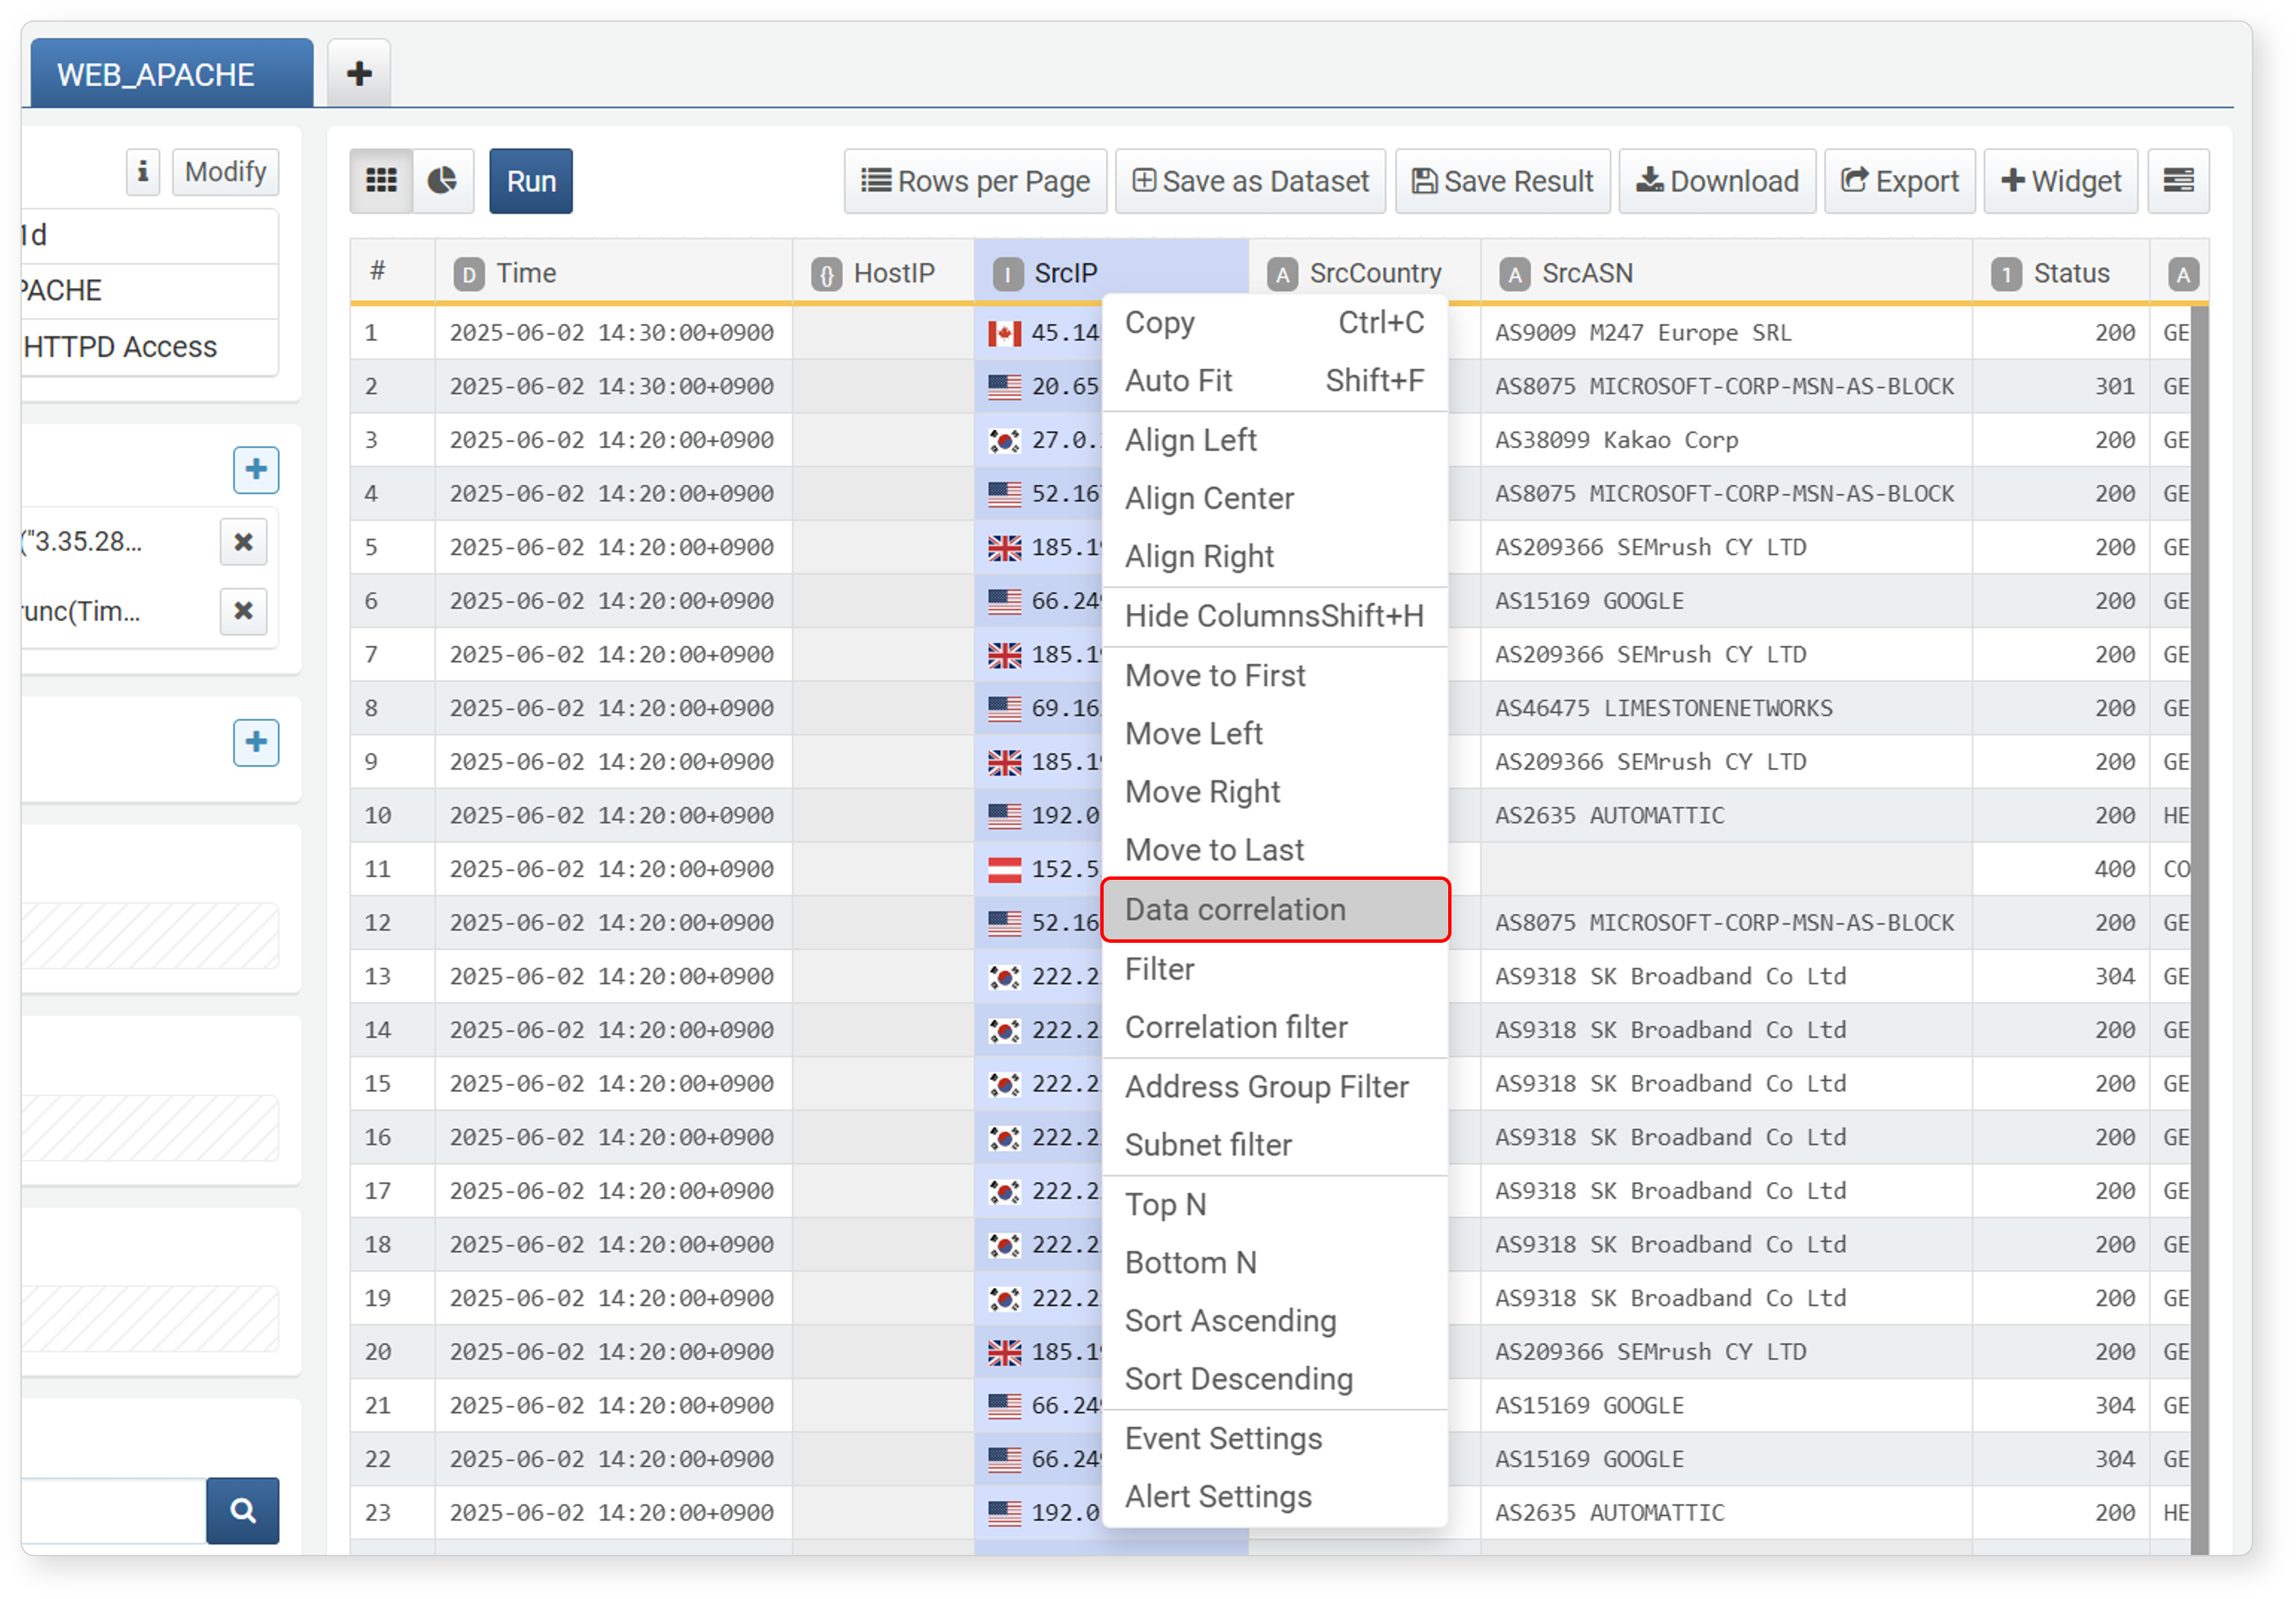Remove the "unc(Tim..." filter entry

point(243,611)
